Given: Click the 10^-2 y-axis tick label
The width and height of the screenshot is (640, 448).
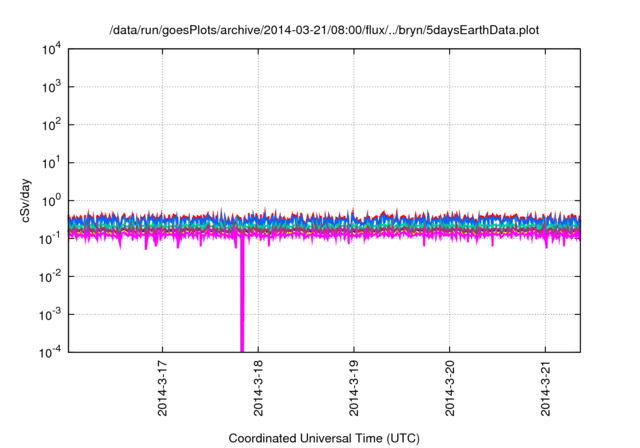Looking at the screenshot, I should coord(50,277).
